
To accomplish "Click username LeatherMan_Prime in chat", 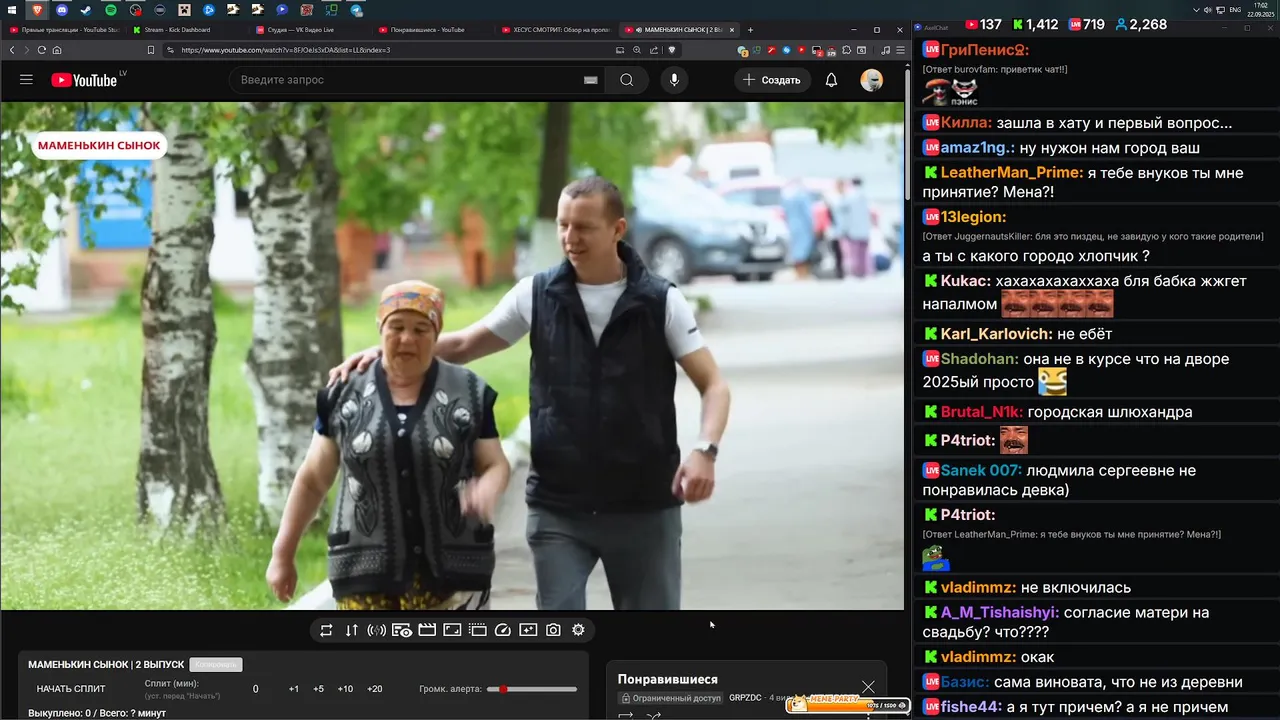I will click(1011, 173).
